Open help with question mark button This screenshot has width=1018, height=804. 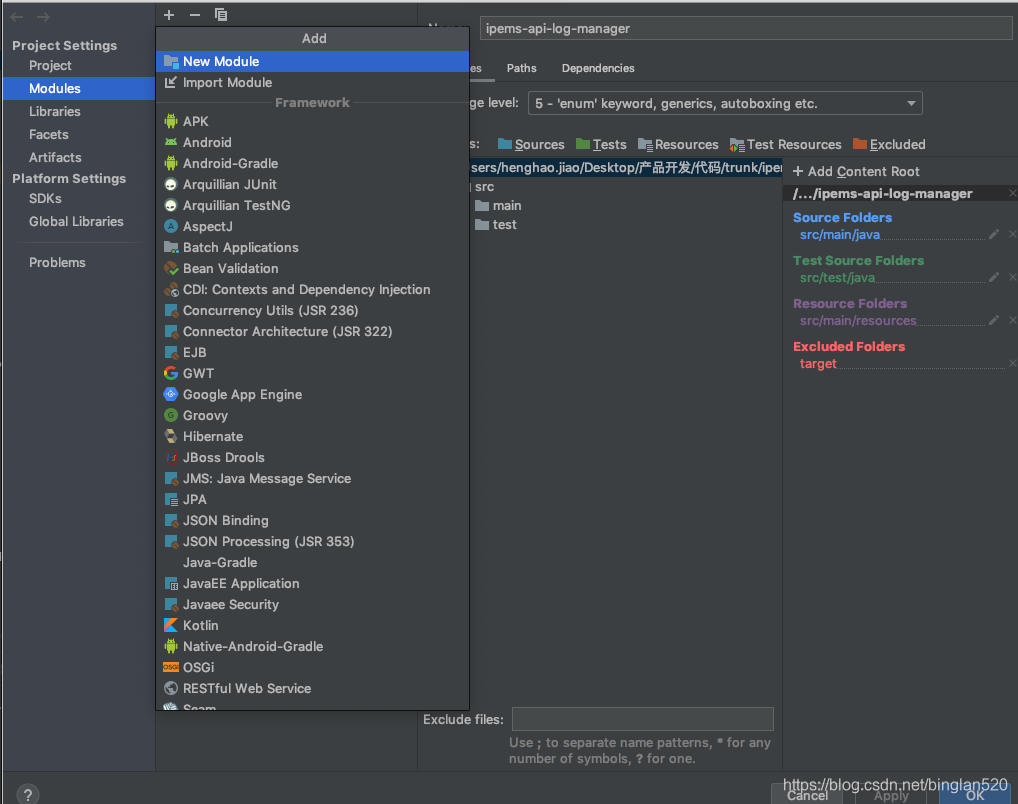pos(27,794)
